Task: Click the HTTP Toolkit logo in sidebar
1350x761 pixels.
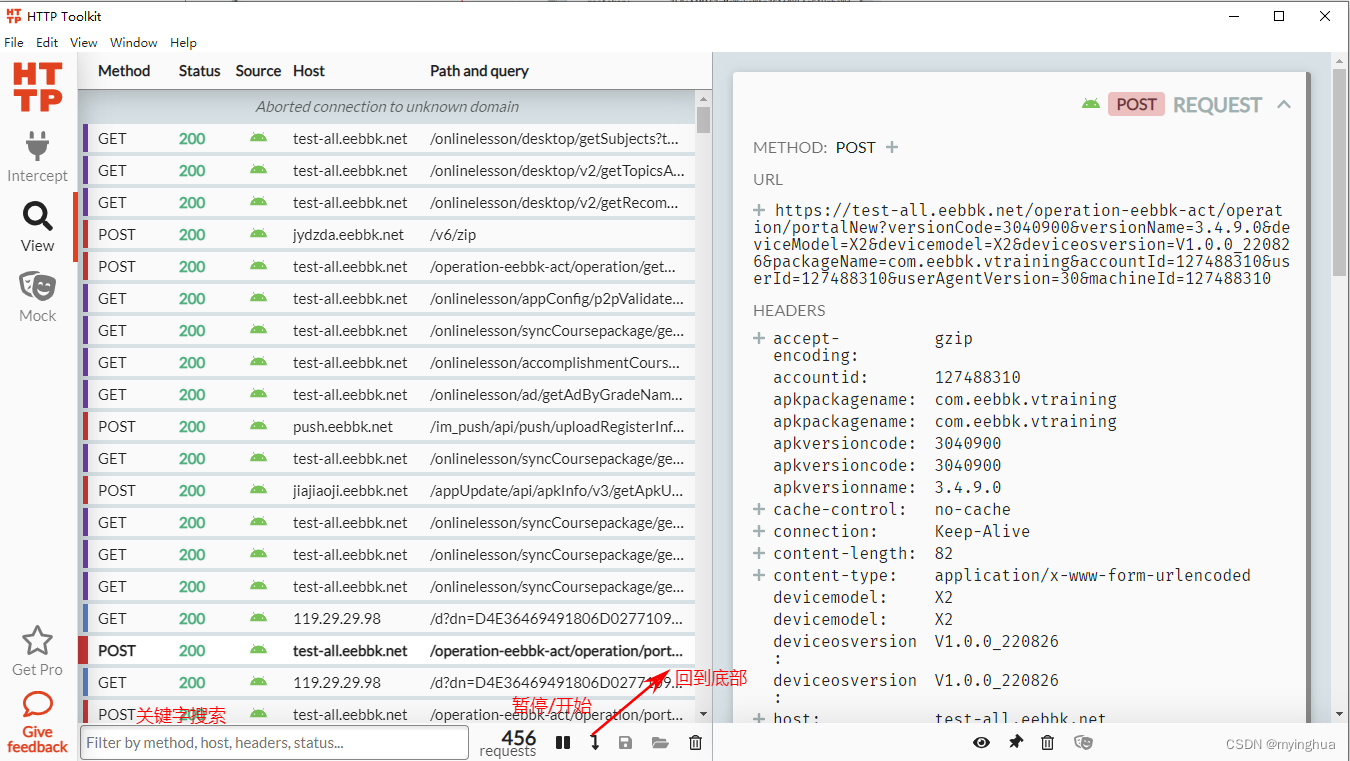Action: 38,87
